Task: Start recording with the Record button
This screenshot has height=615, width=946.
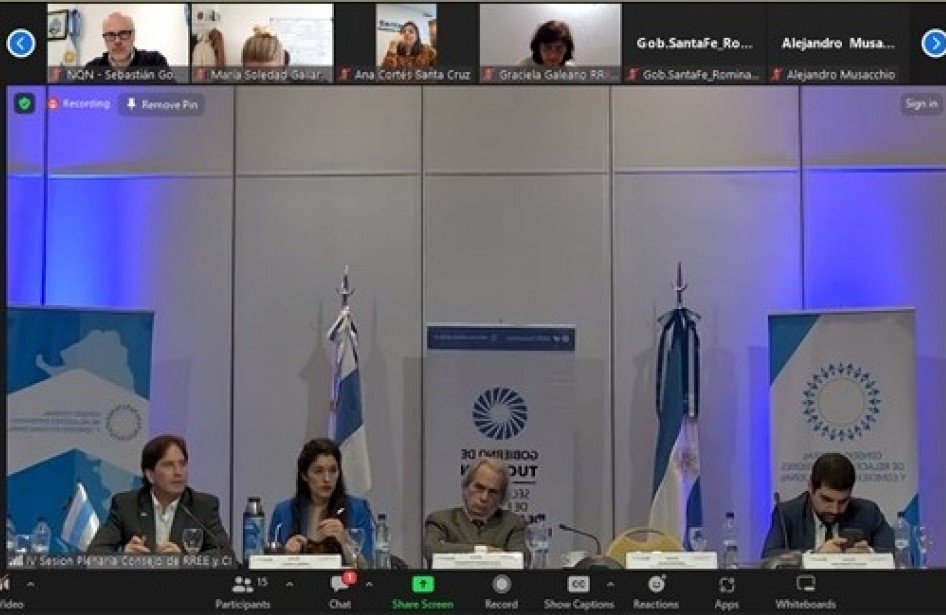Action: click(x=501, y=589)
